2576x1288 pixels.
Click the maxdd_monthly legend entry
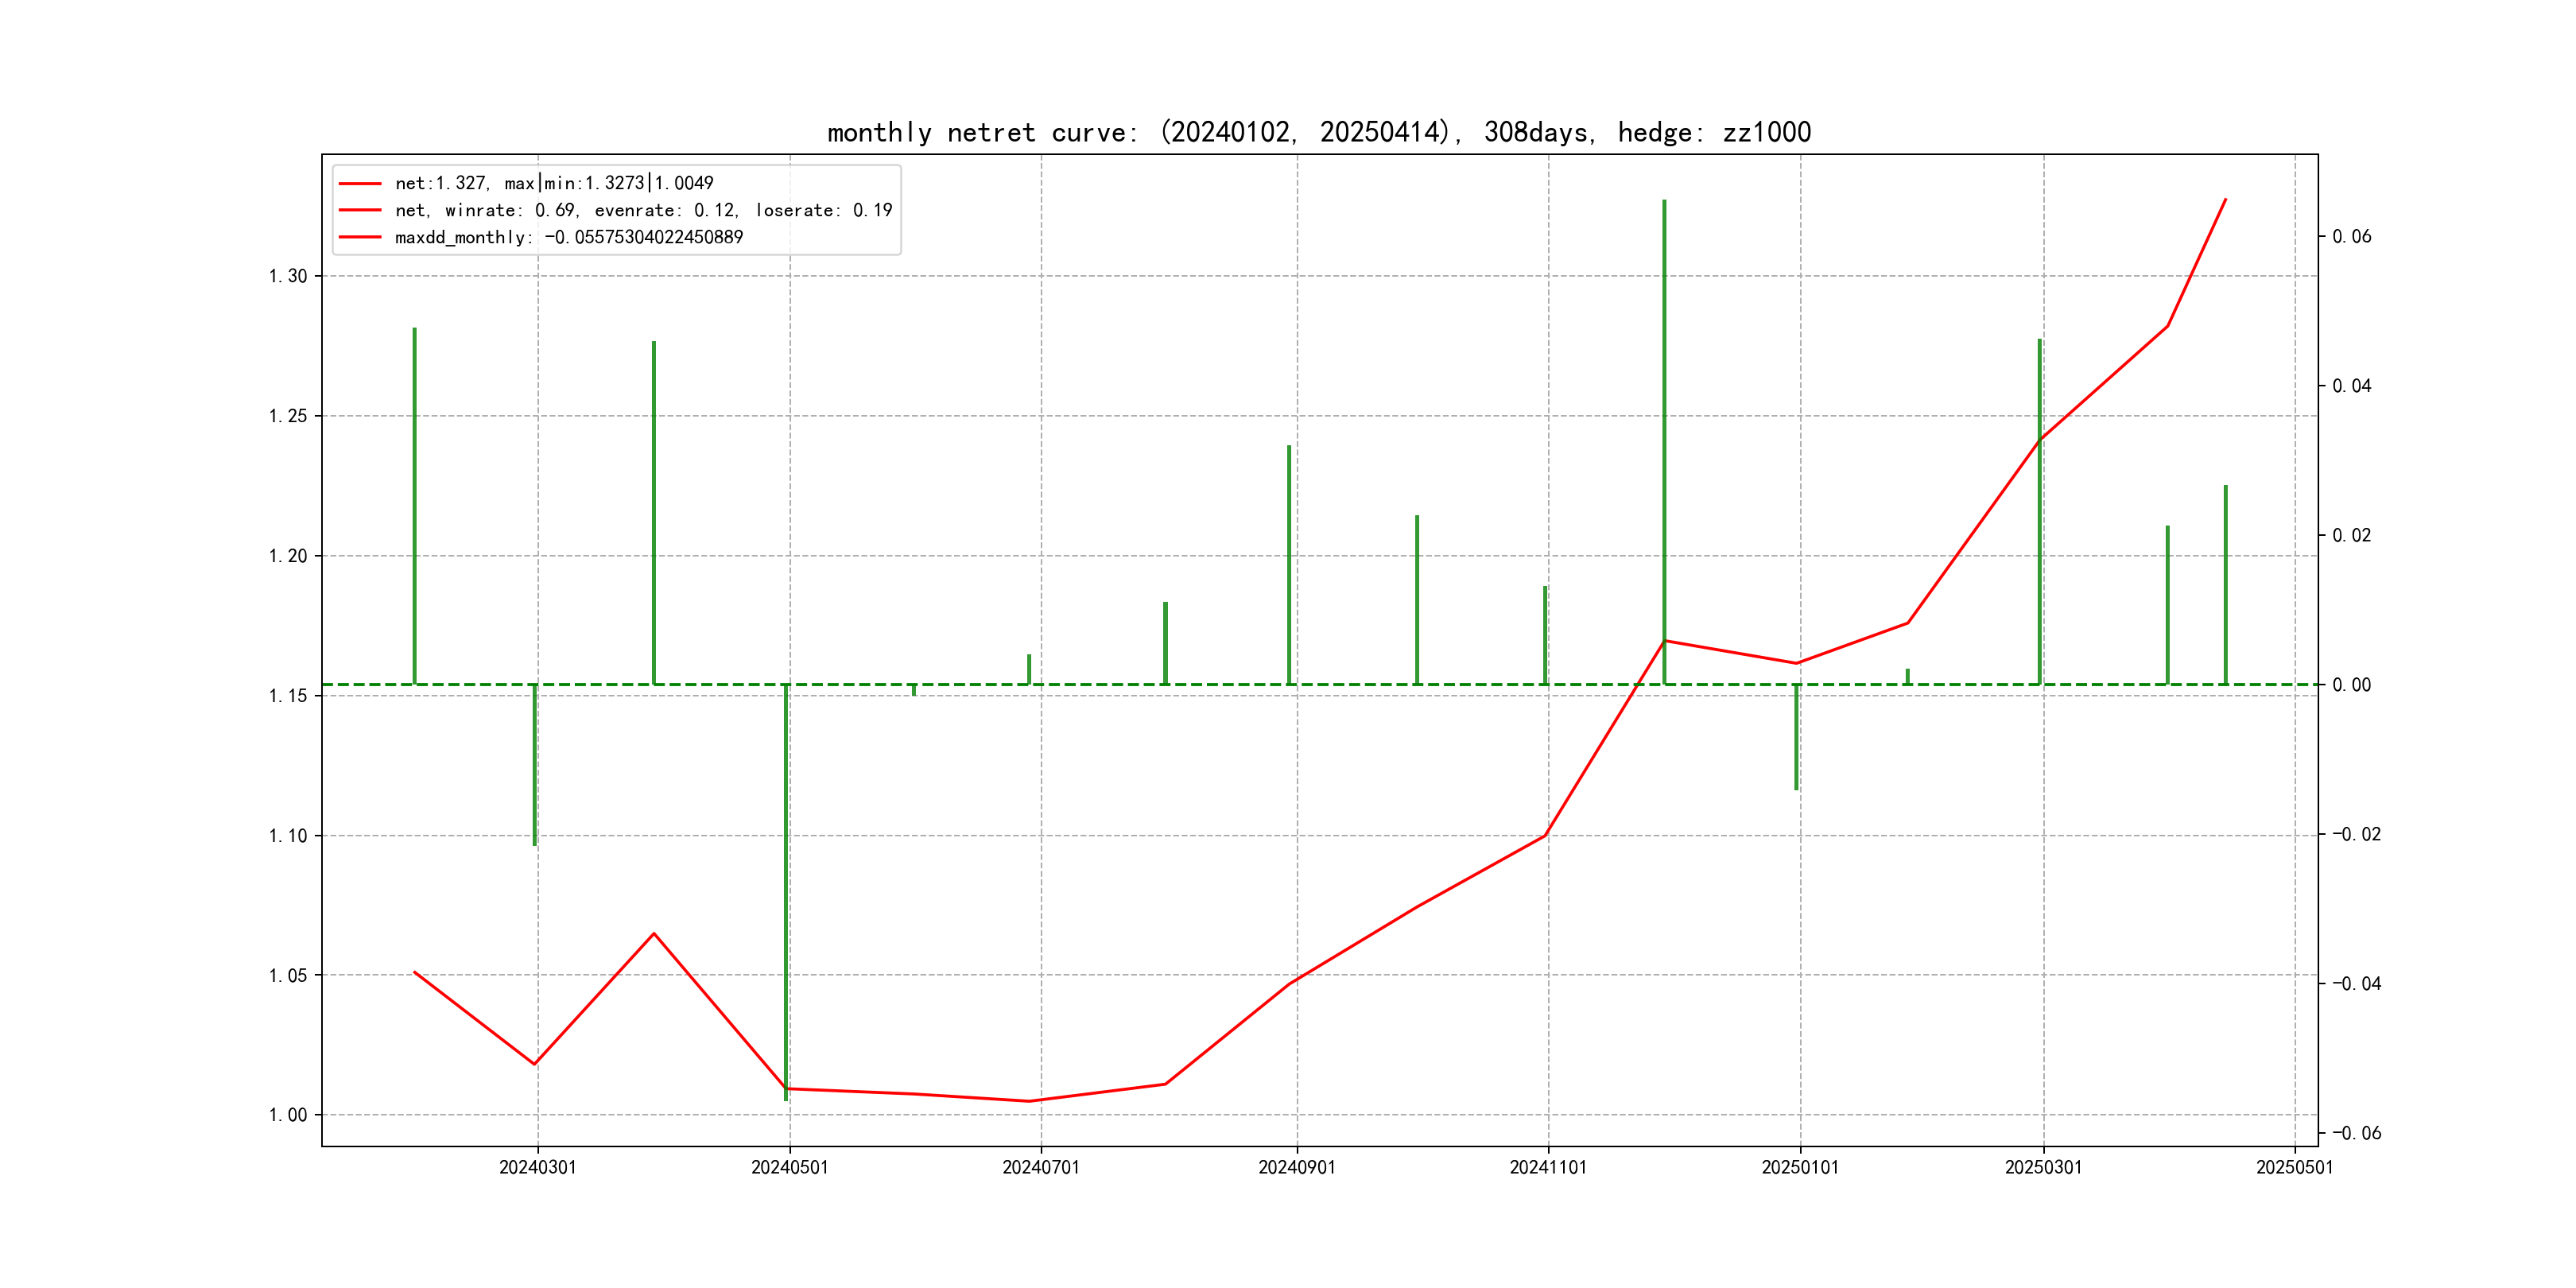click(568, 237)
